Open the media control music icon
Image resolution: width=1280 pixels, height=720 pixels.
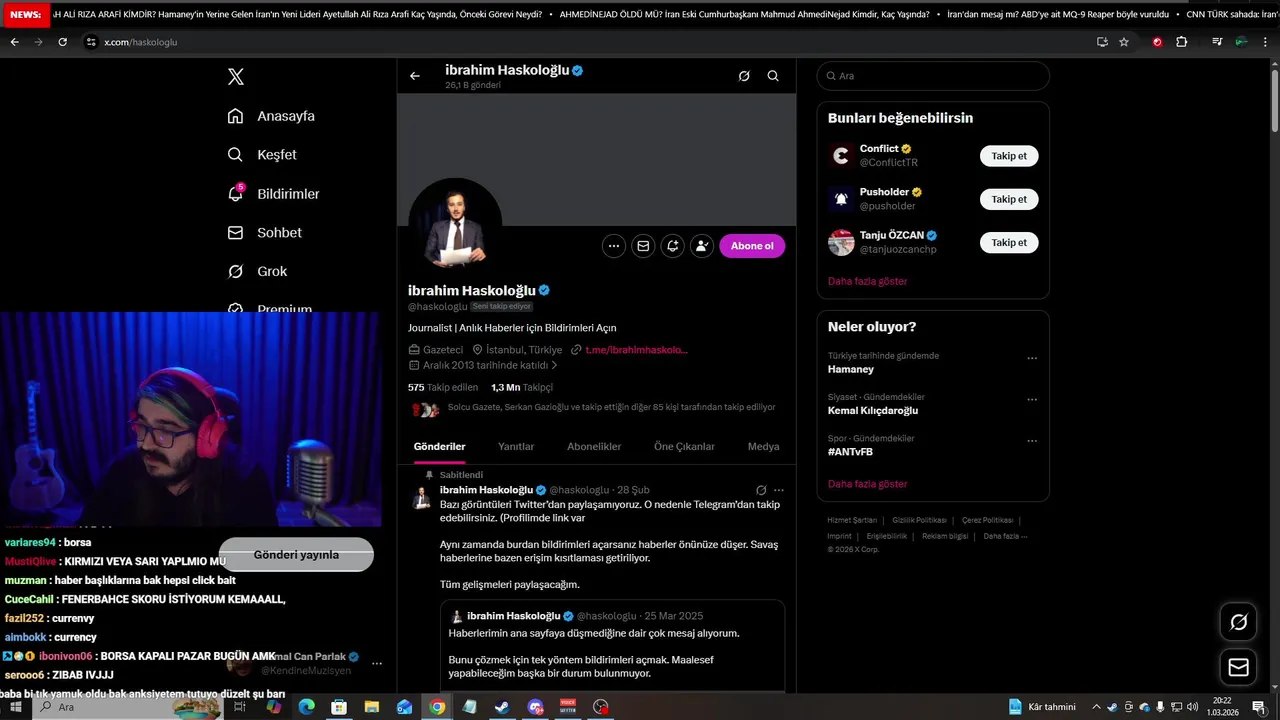1217,42
